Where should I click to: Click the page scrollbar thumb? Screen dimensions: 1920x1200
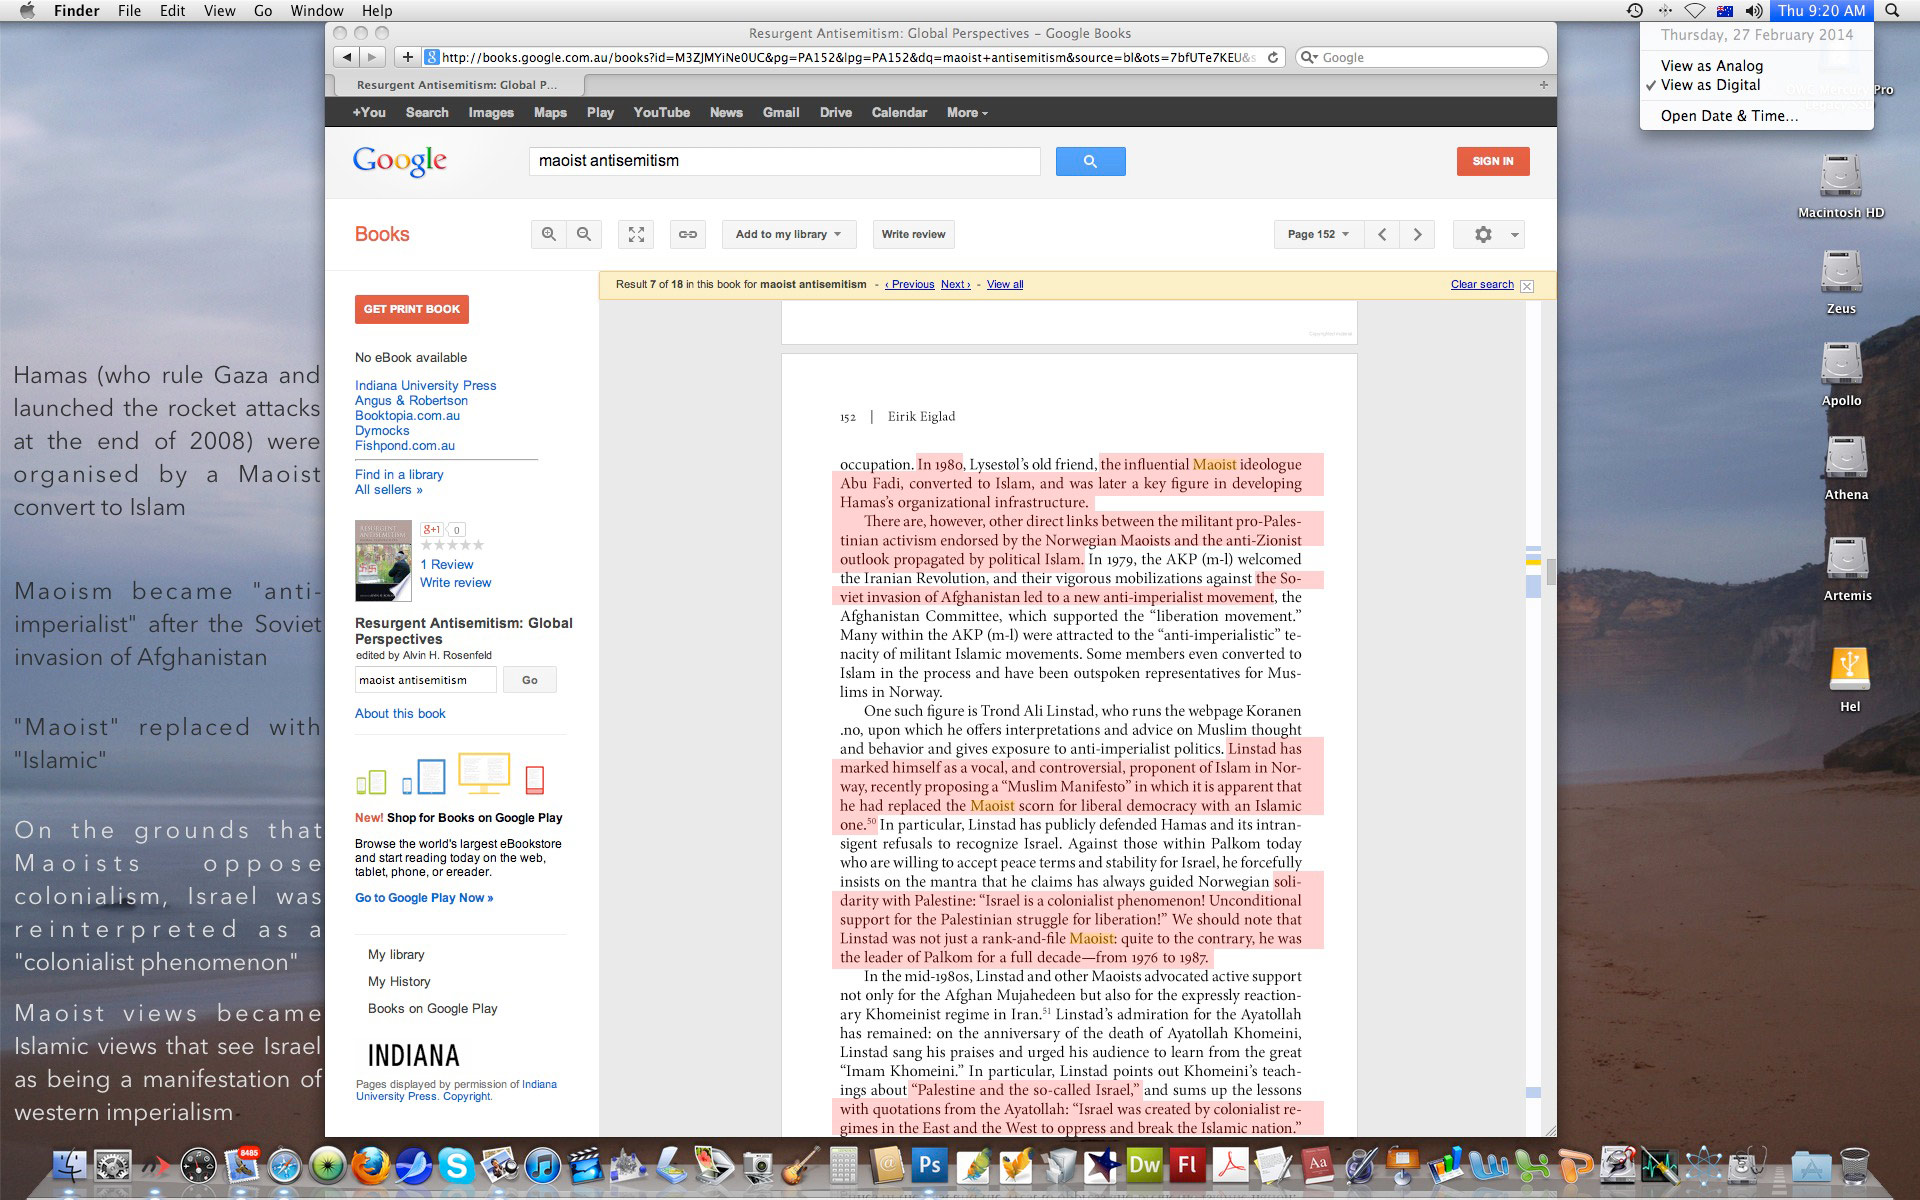[x=1550, y=572]
